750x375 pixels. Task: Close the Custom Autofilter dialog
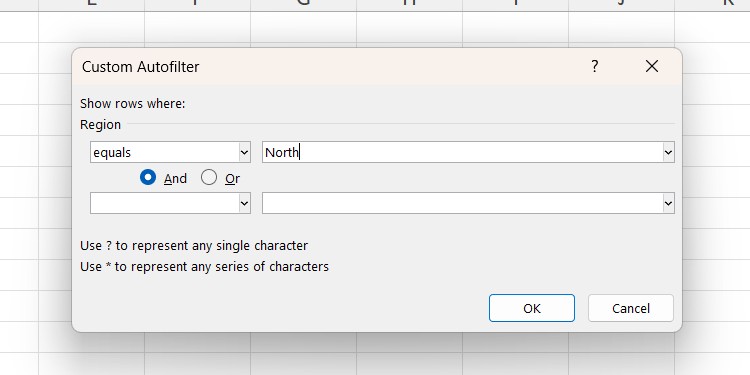coord(651,66)
